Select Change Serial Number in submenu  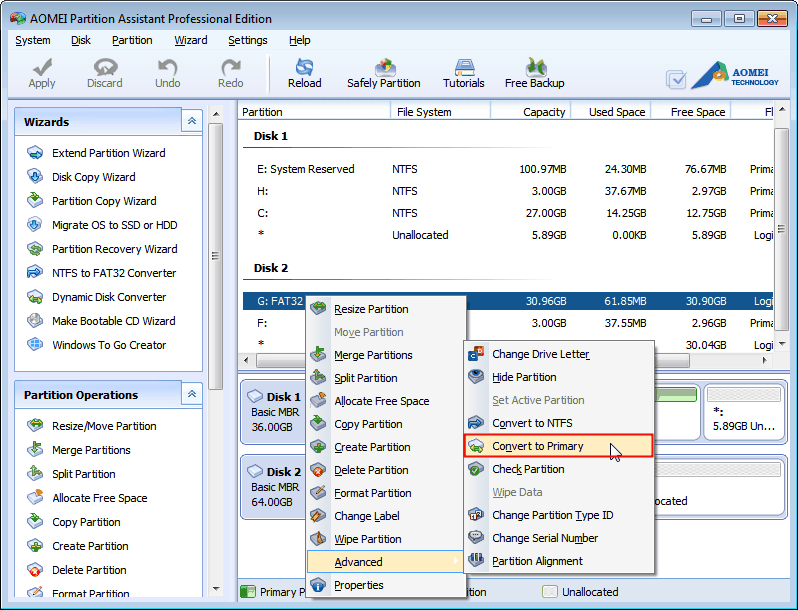[x=558, y=538]
